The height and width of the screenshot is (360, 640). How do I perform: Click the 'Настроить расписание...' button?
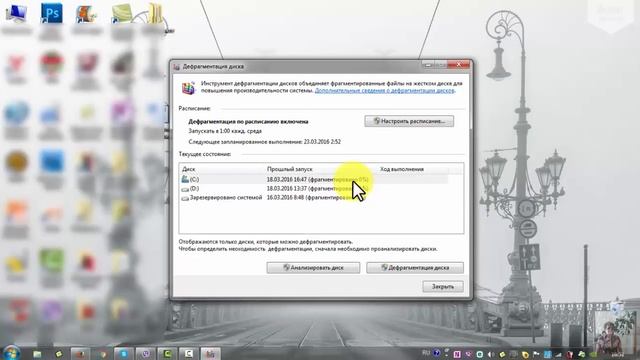coord(409,121)
